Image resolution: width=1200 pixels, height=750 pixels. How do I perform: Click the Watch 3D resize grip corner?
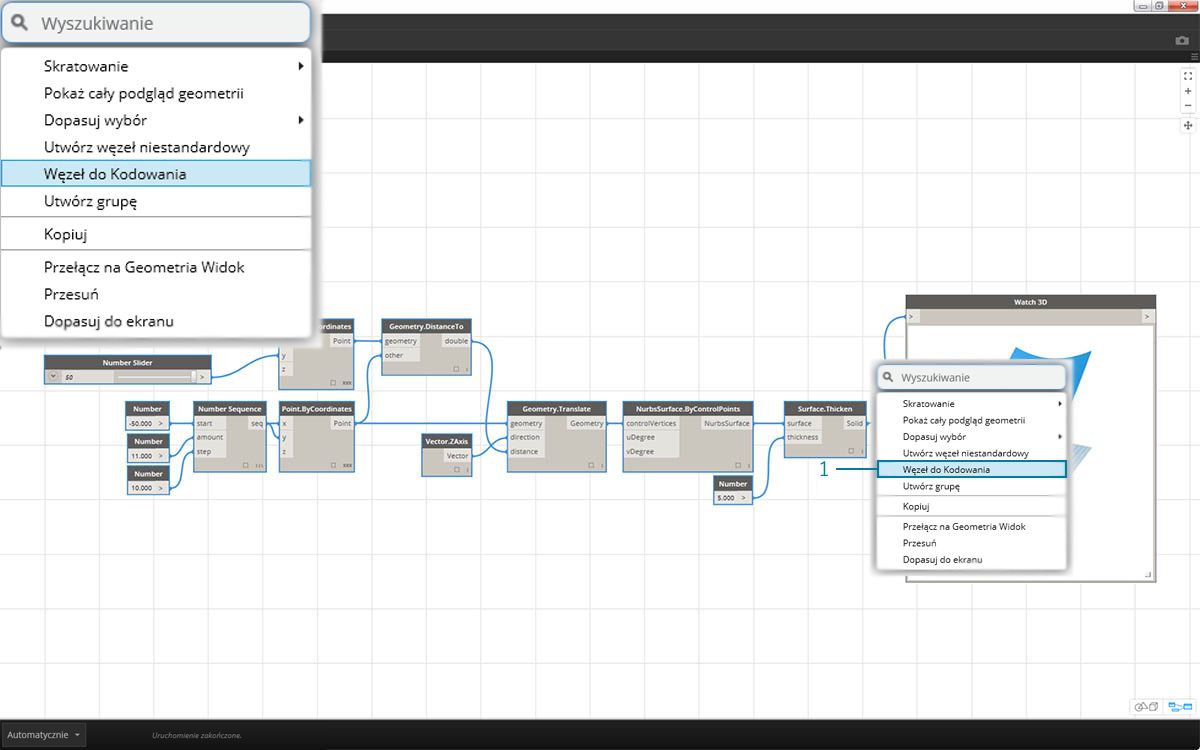(x=1148, y=574)
